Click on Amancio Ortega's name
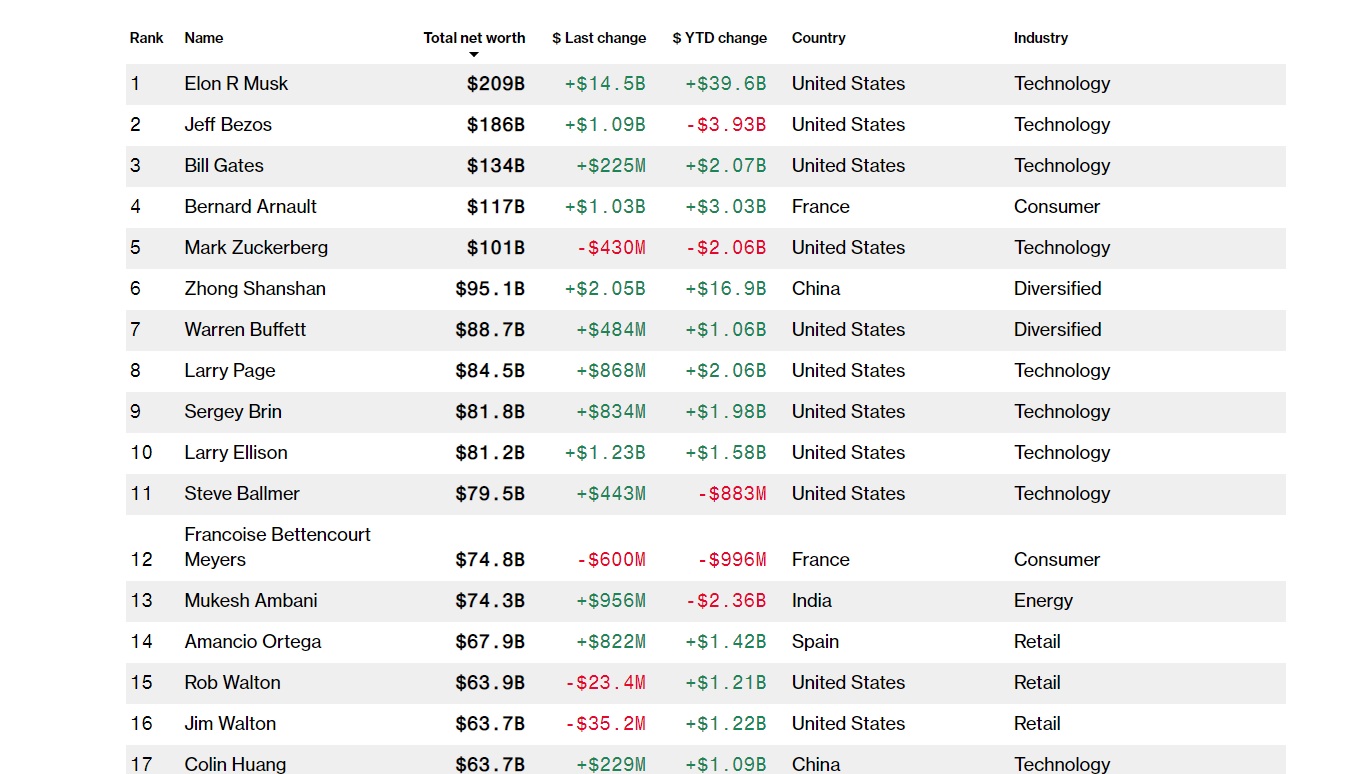This screenshot has height=774, width=1345. [253, 642]
